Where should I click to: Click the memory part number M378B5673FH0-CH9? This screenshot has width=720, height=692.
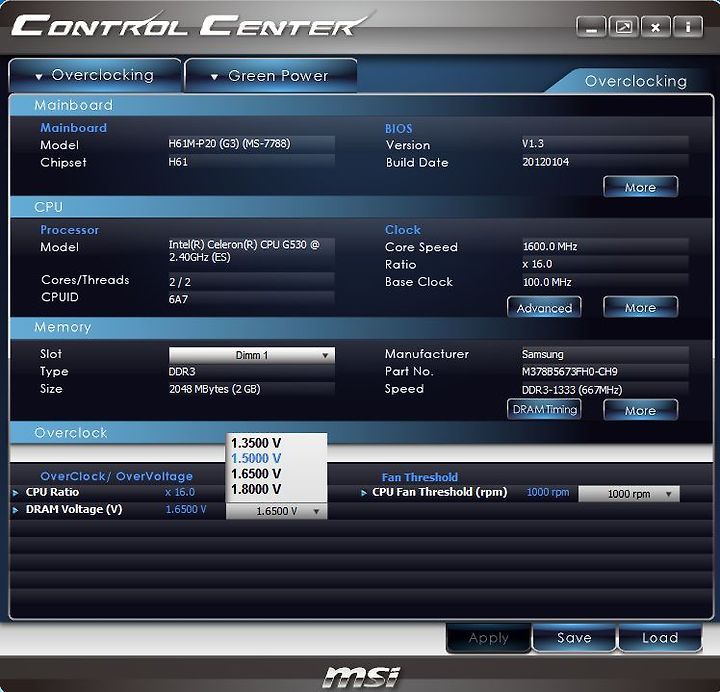point(570,371)
